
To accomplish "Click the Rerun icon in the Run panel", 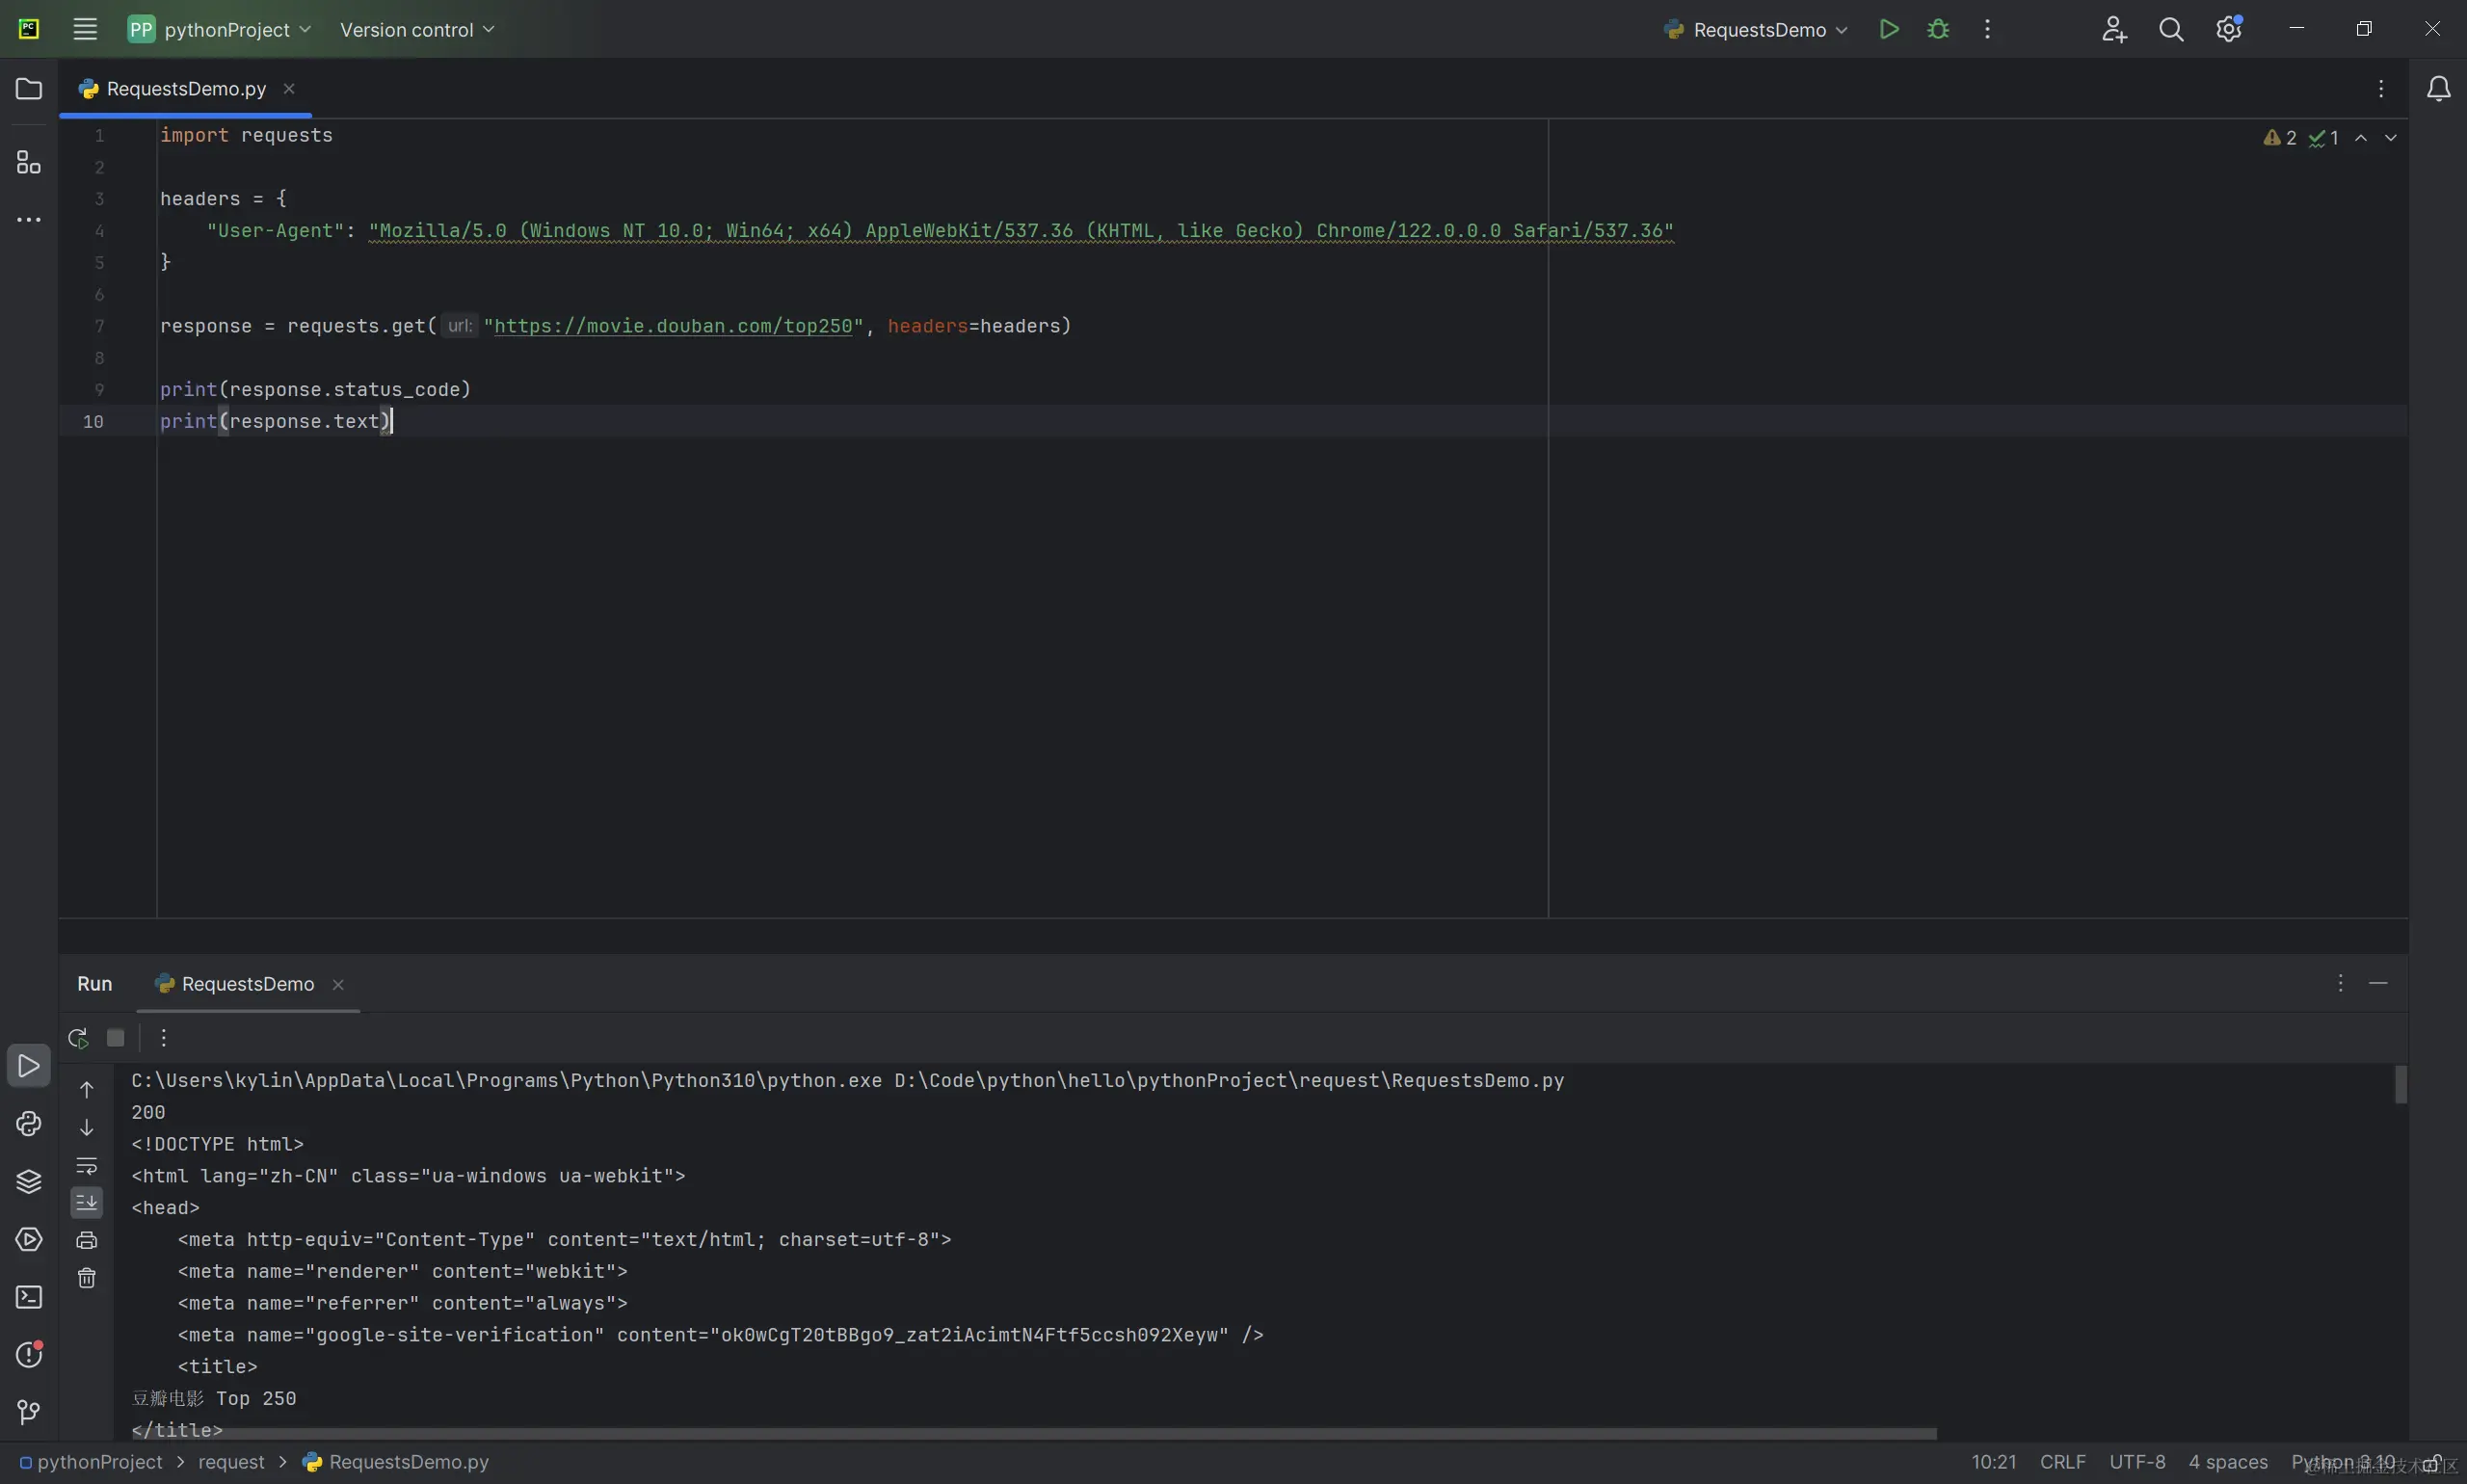I will 78,1038.
